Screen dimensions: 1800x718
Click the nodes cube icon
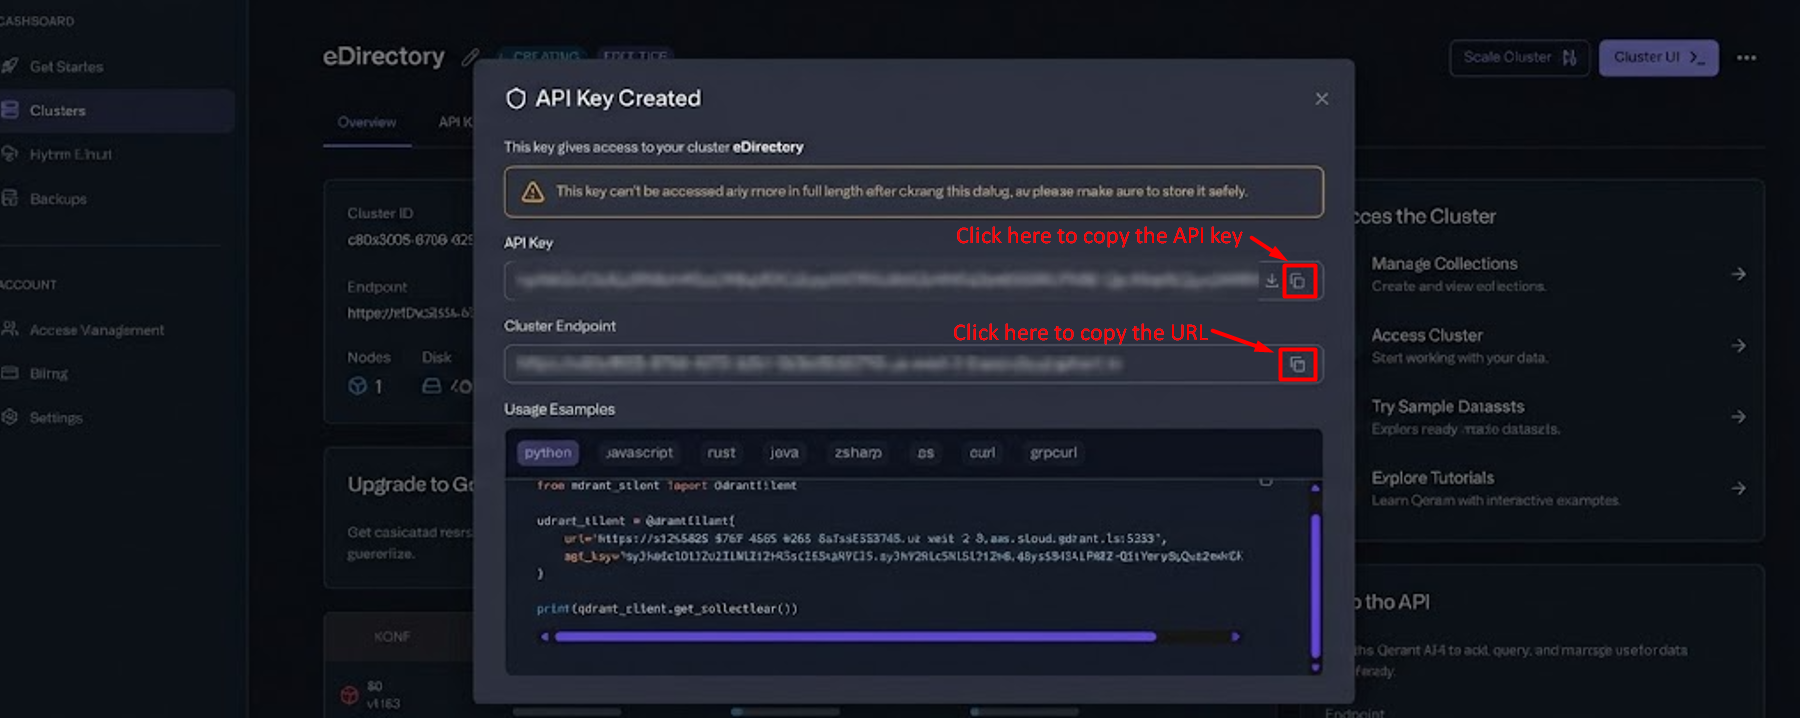[357, 386]
